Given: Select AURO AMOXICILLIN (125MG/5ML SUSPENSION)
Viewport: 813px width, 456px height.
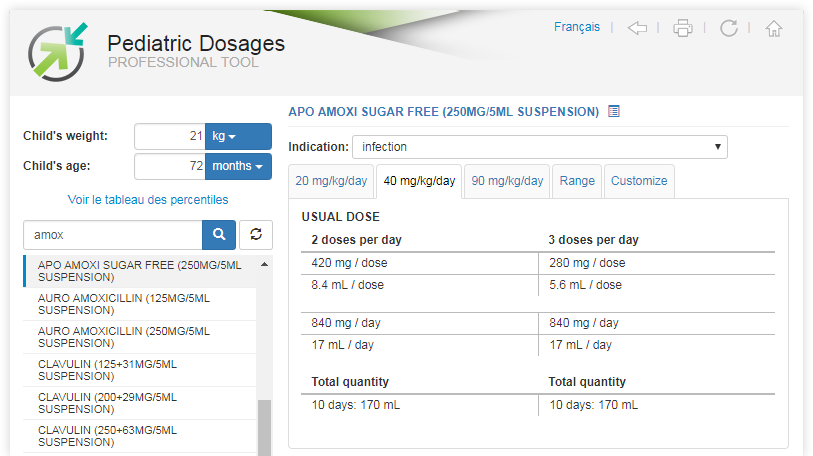Looking at the screenshot, I should click(139, 304).
